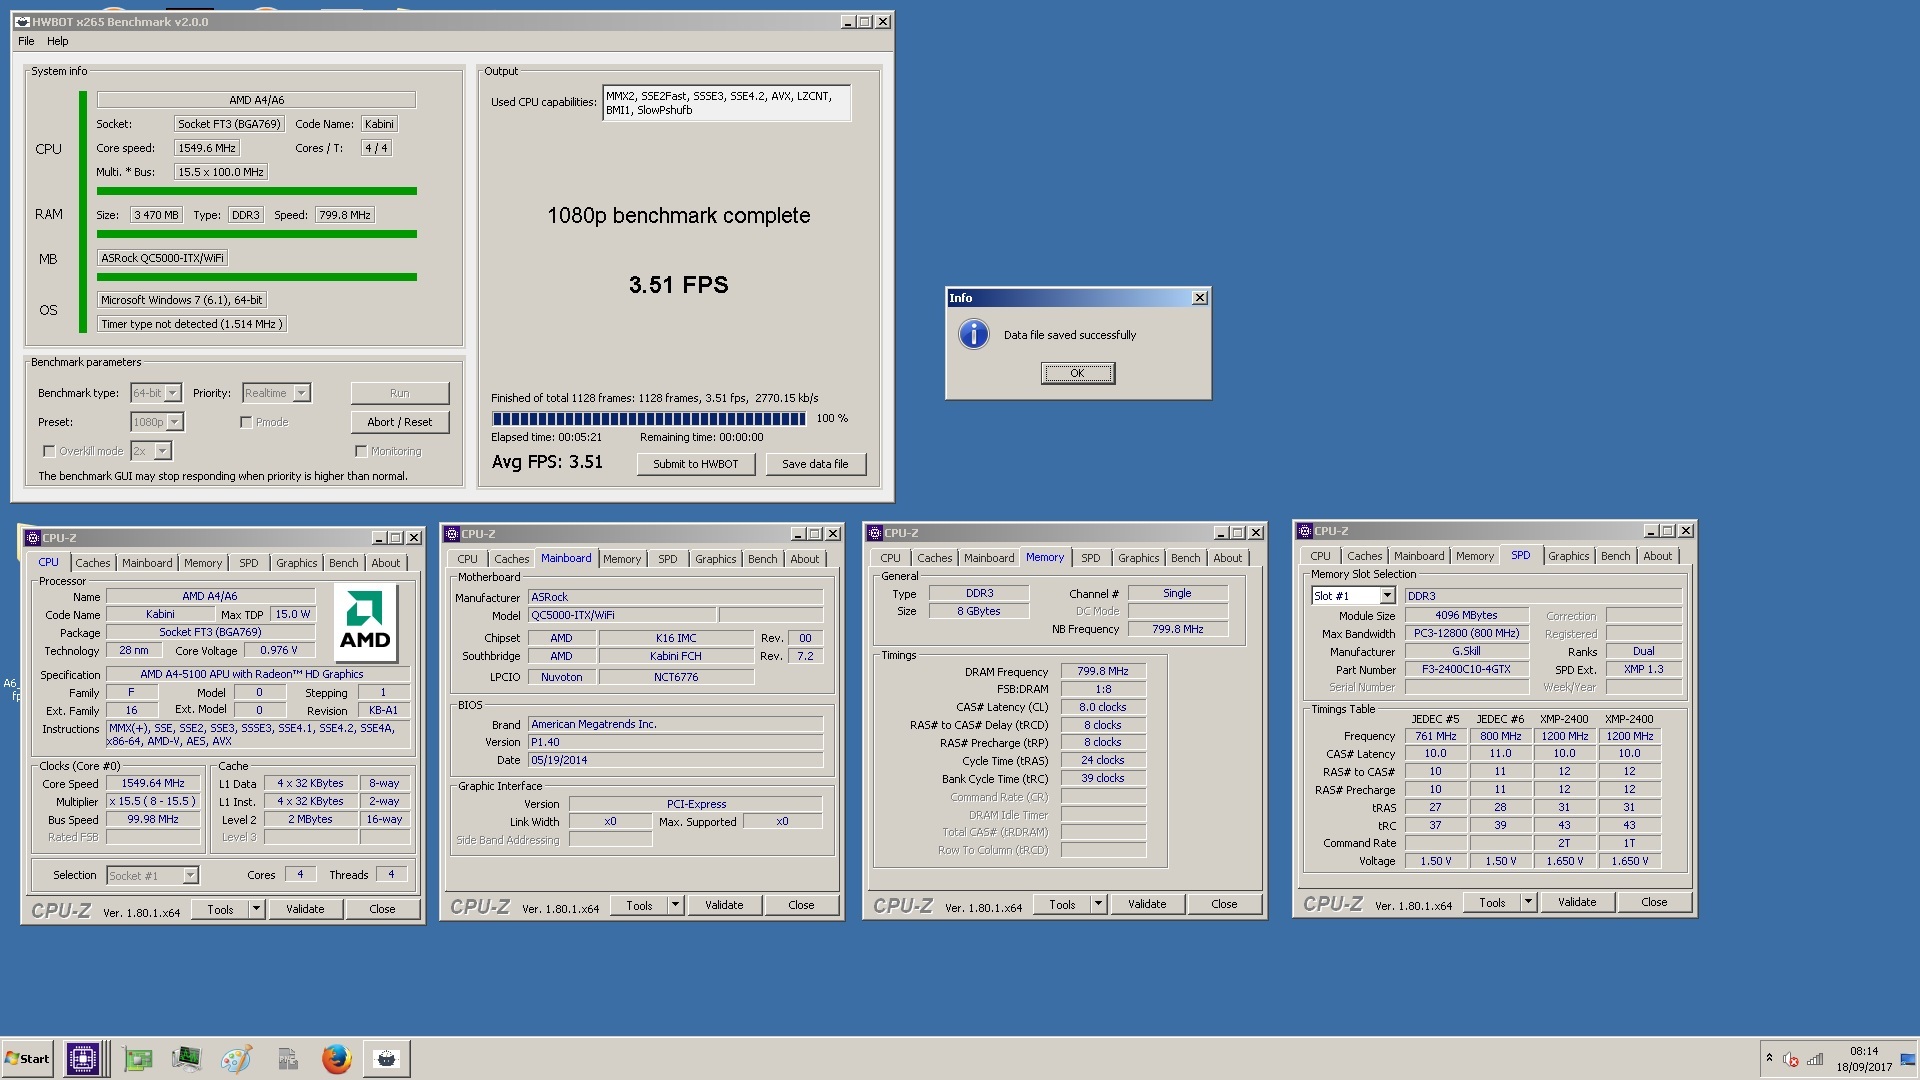1920x1080 pixels.
Task: Expand Tools arrow in CPU-Z Mainboard window
Action: click(675, 905)
